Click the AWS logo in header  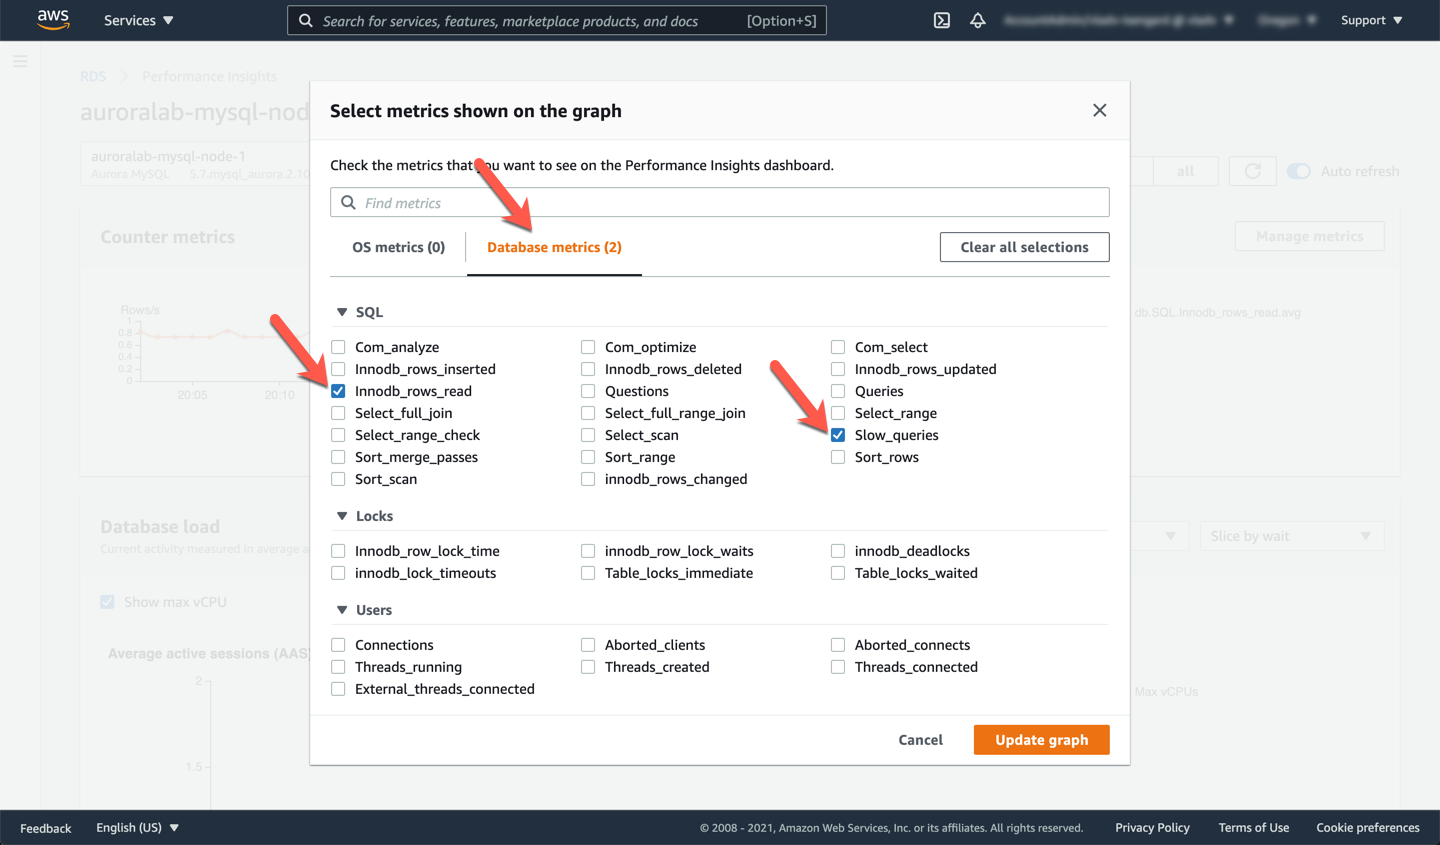tap(53, 20)
